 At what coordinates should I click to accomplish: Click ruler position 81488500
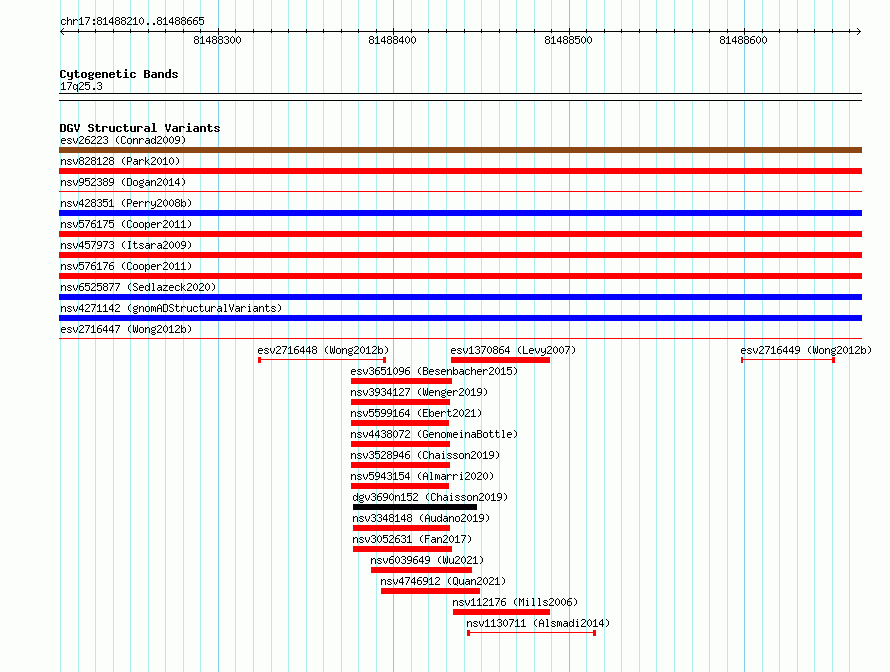568,40
